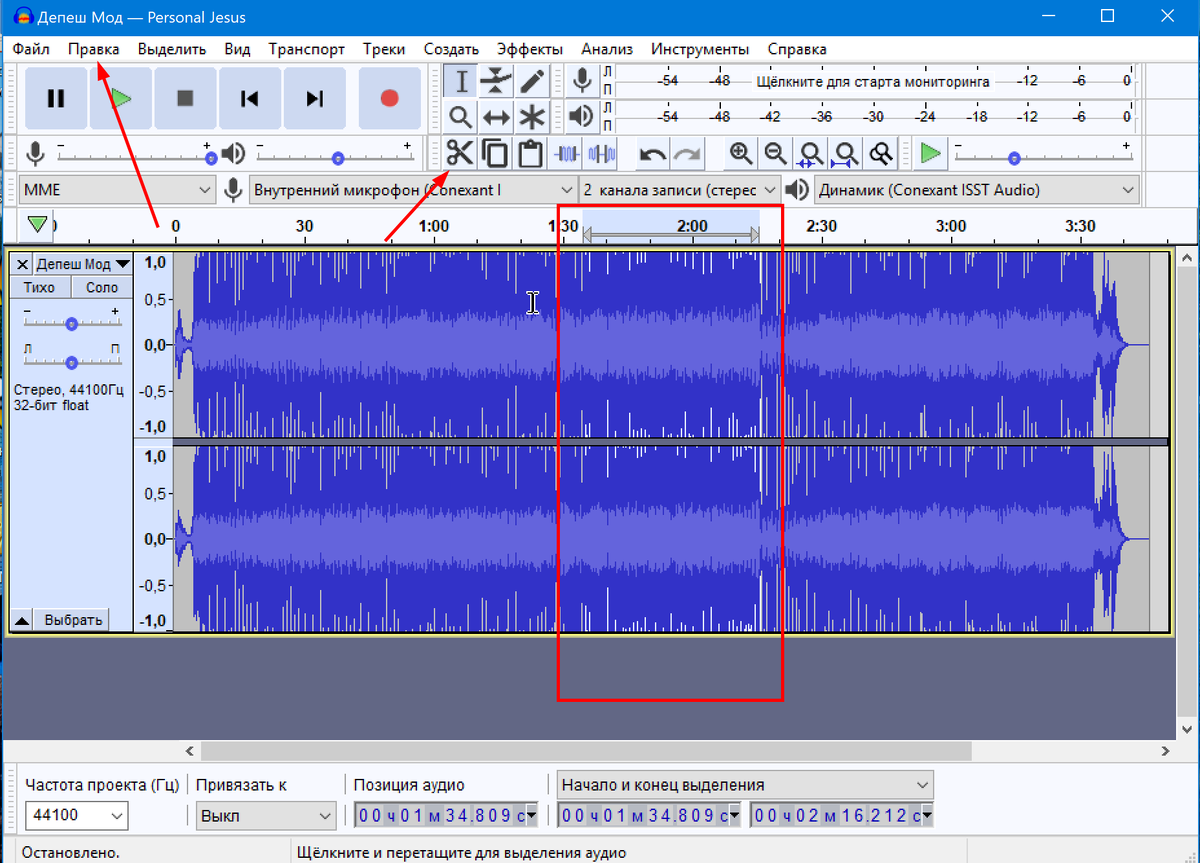Viewport: 1200px width, 863px height.
Task: Select the Envelope tool
Action: click(x=496, y=81)
